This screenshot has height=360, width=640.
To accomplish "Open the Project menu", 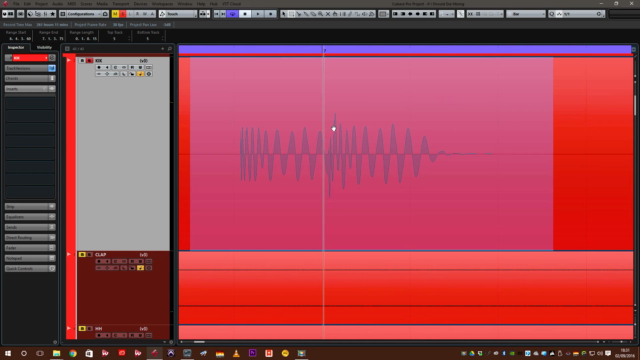I will click(41, 4).
